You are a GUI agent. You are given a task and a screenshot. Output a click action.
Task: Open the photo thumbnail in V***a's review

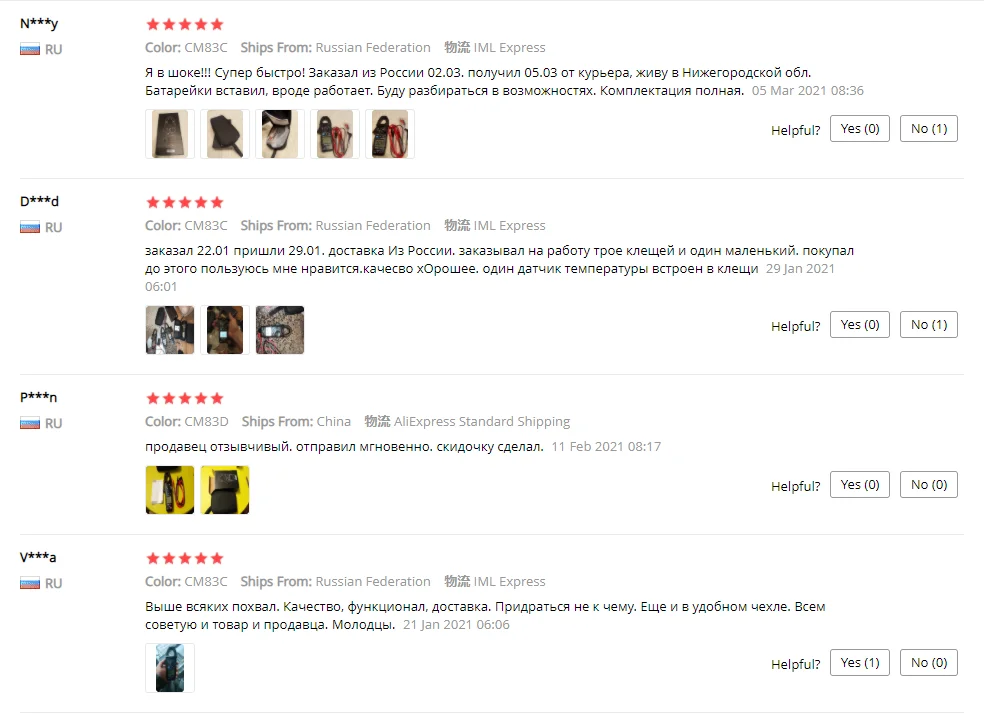170,668
